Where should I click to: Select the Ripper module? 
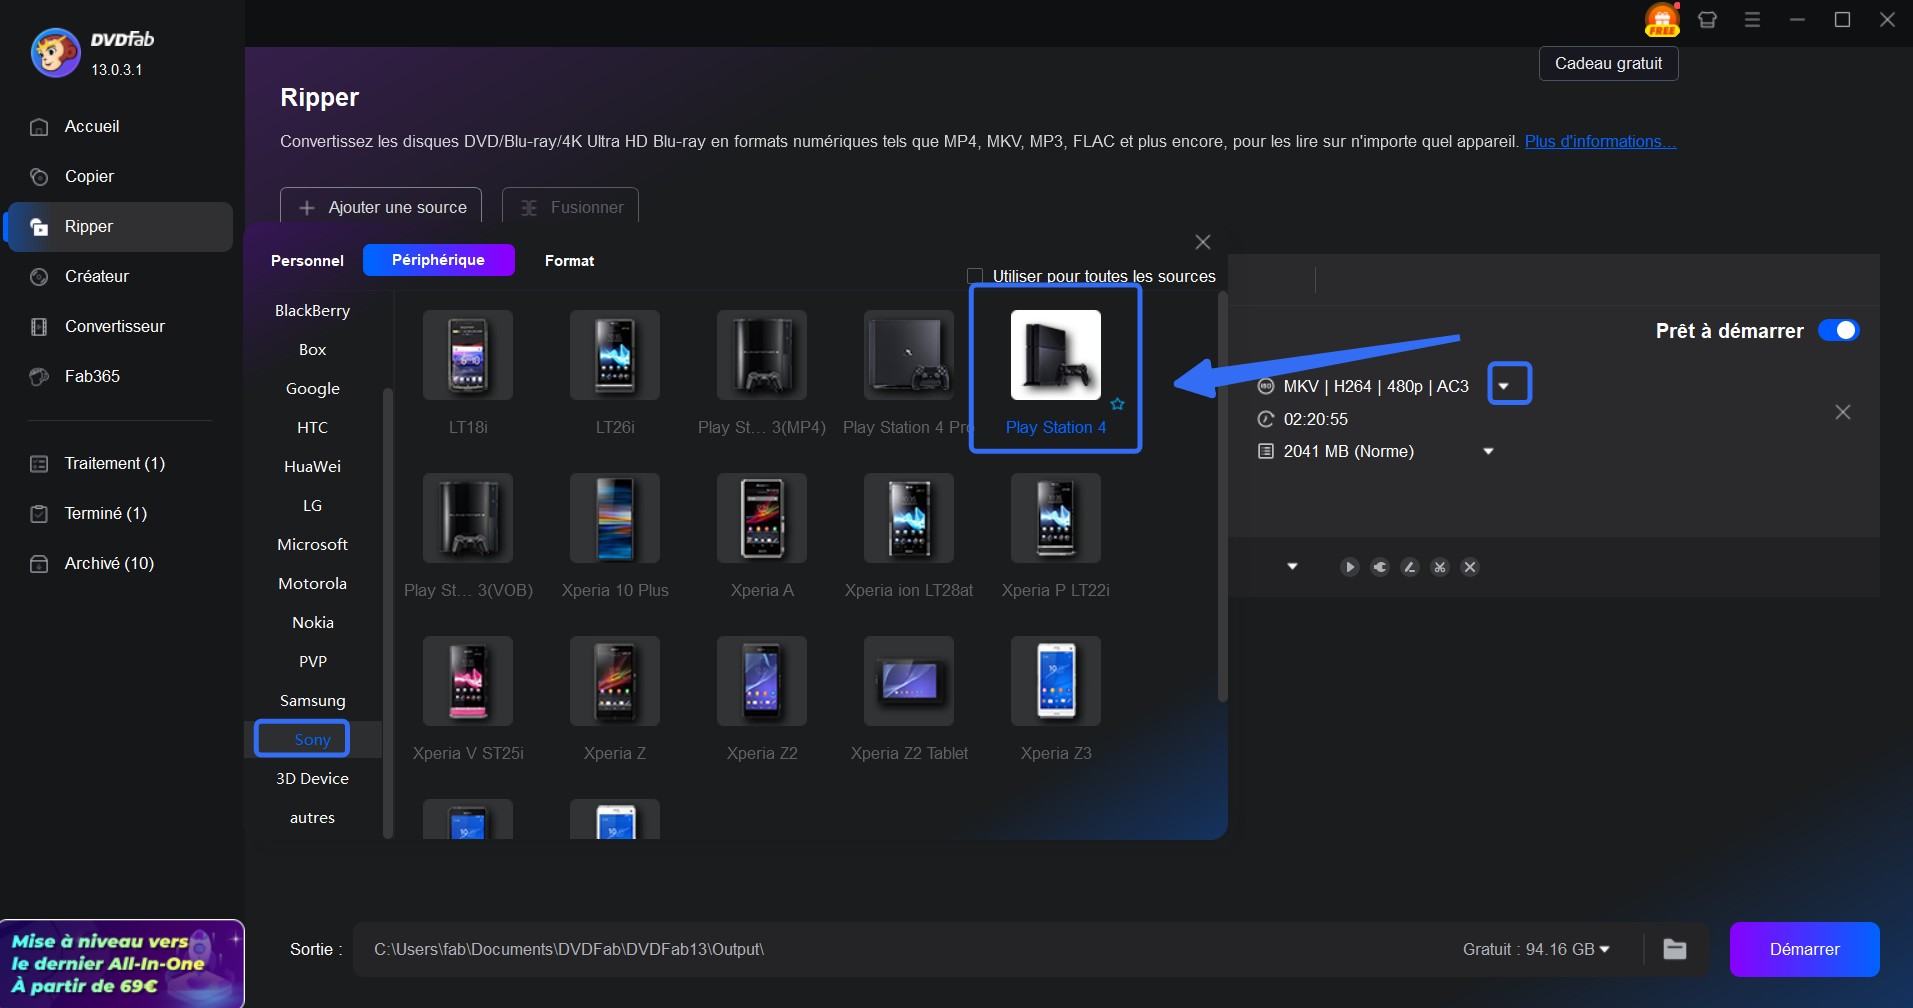(120, 227)
